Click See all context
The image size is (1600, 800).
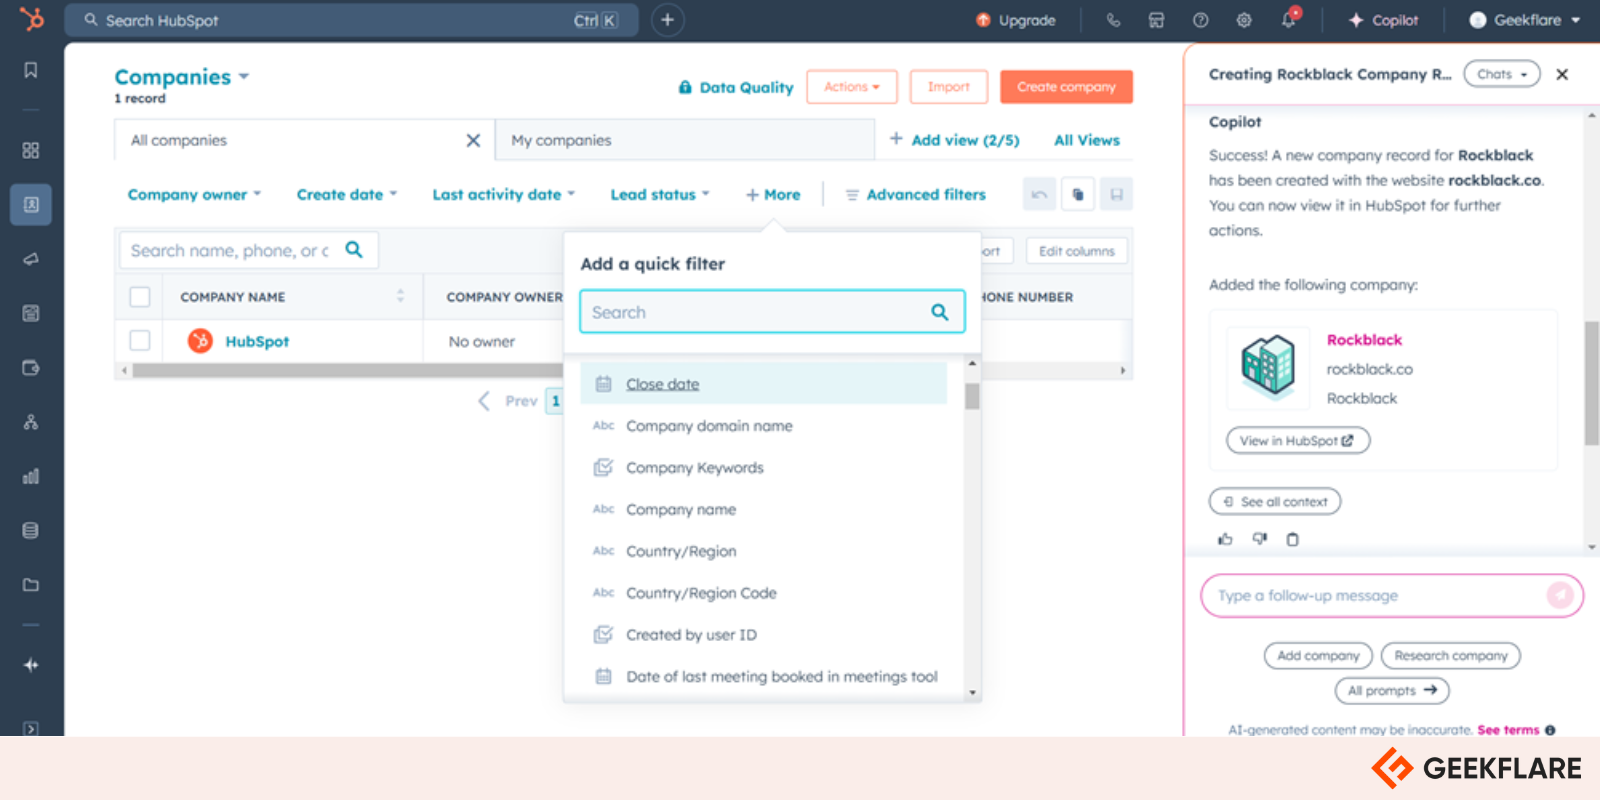(1275, 502)
